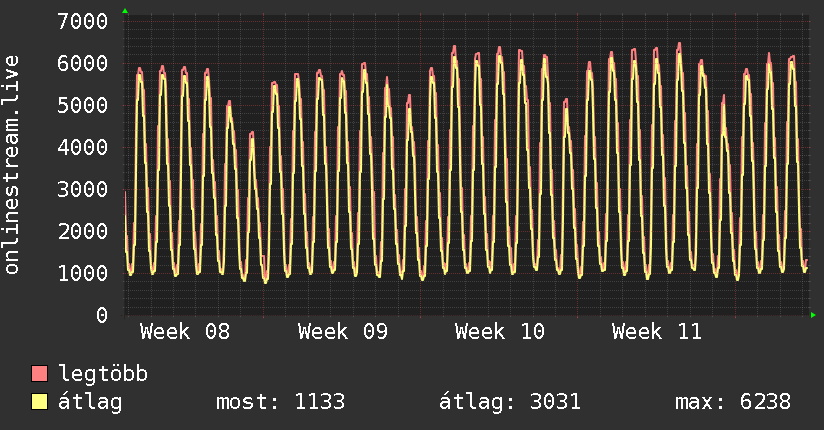
Task: Click the átlag legend label text
Action: [91, 402]
